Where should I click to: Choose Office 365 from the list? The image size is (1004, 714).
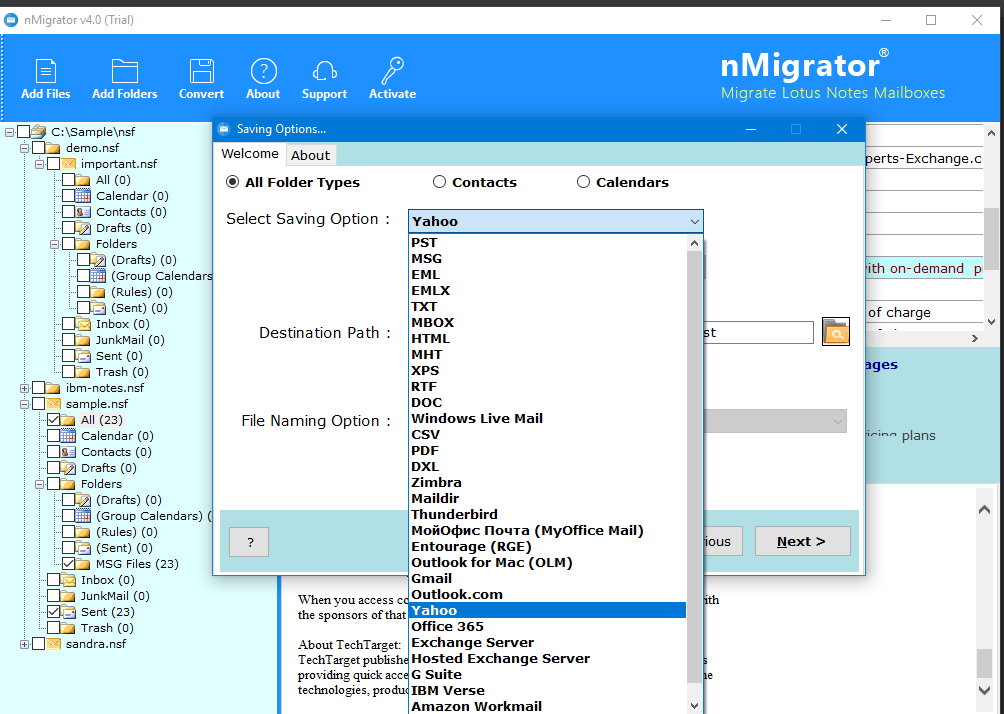click(x=547, y=627)
